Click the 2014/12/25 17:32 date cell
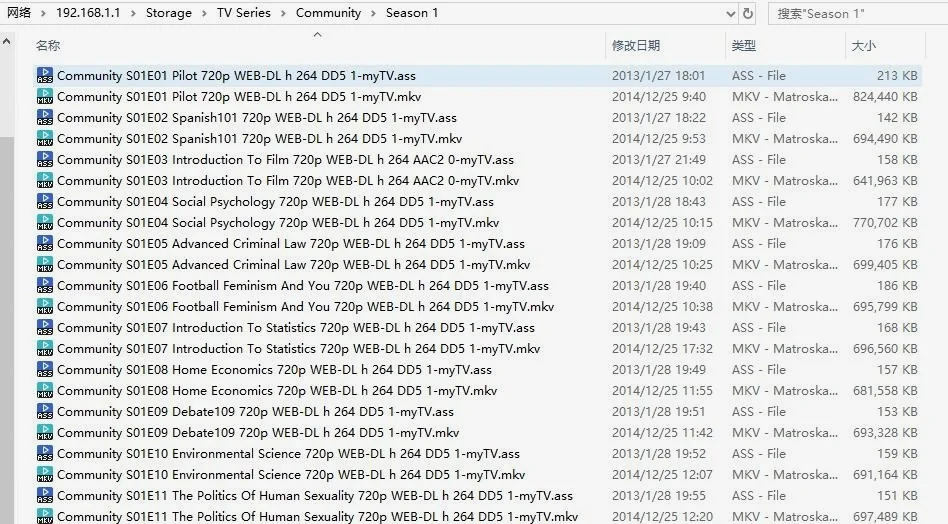 [662, 349]
